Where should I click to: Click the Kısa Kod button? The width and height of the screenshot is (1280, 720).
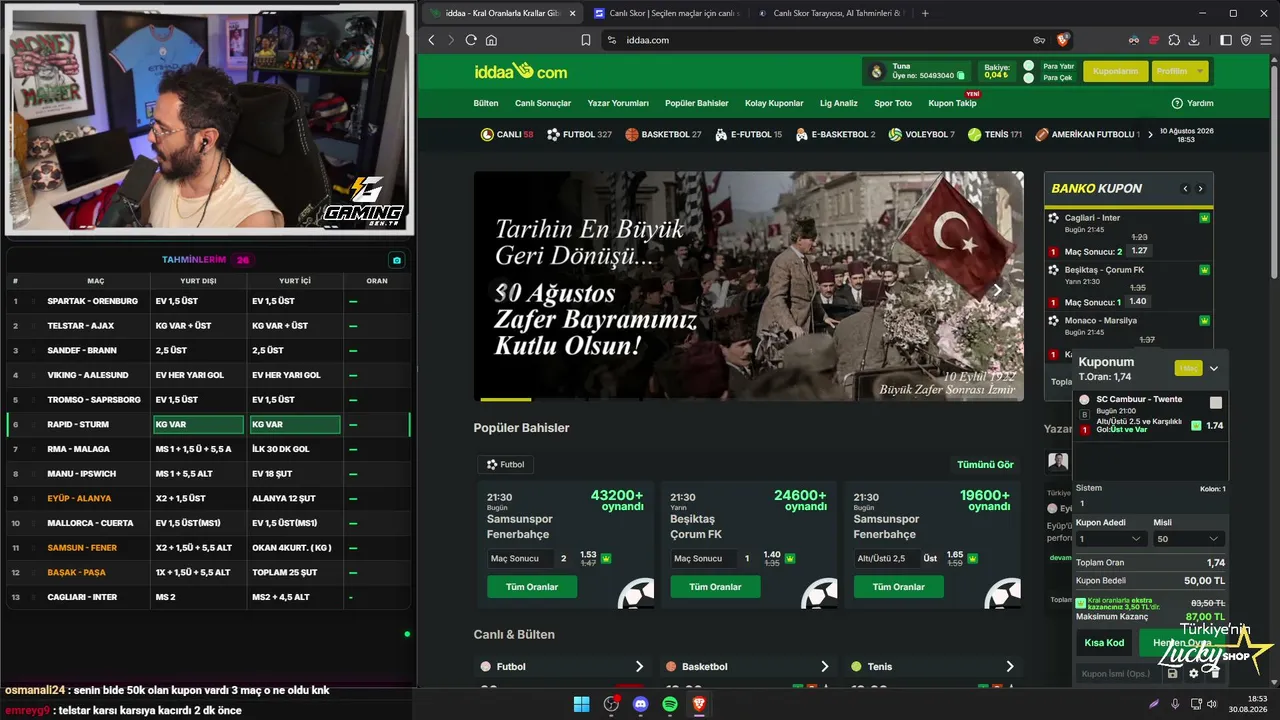click(1104, 642)
